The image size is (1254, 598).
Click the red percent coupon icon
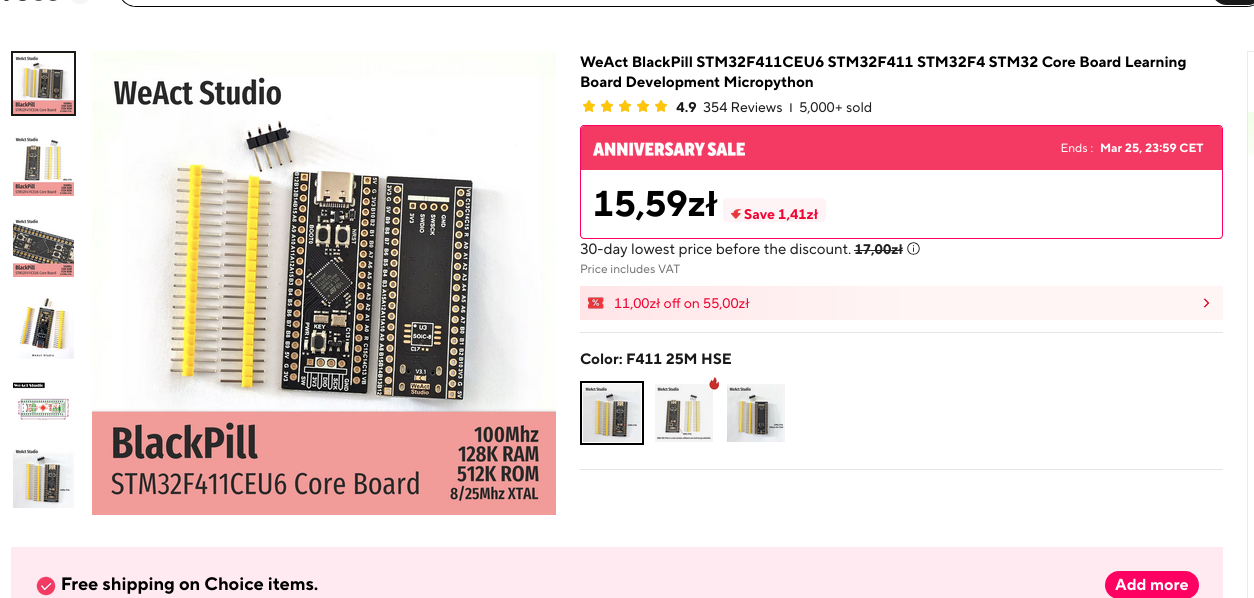click(596, 303)
